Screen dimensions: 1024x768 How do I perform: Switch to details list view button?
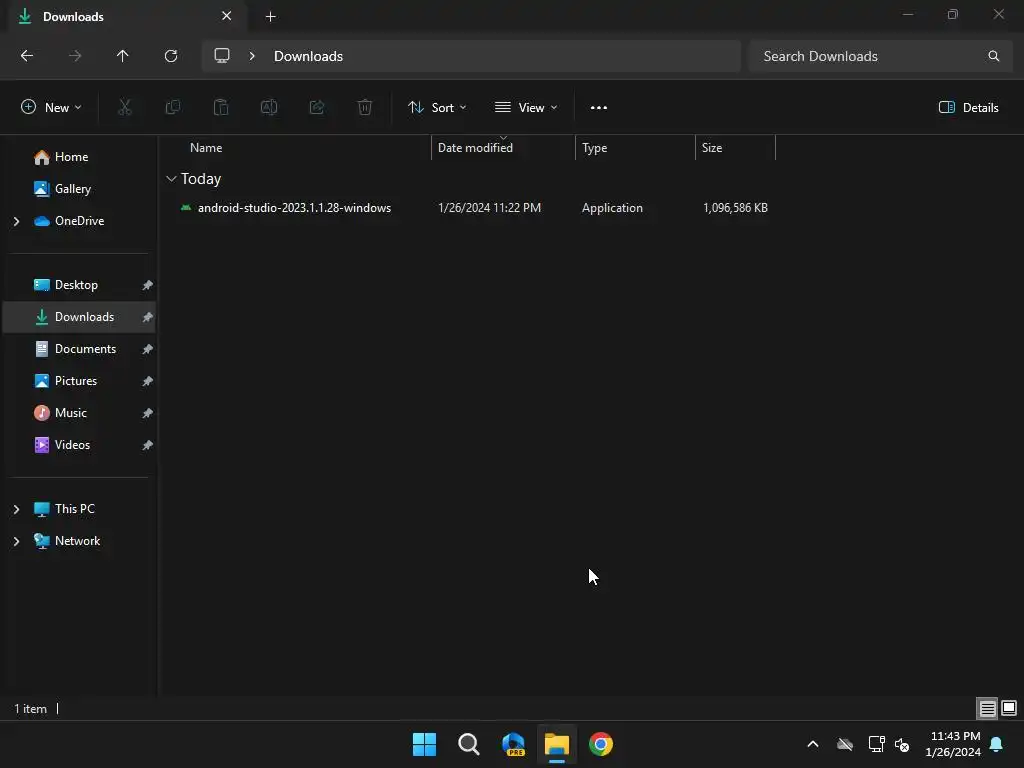click(x=987, y=708)
